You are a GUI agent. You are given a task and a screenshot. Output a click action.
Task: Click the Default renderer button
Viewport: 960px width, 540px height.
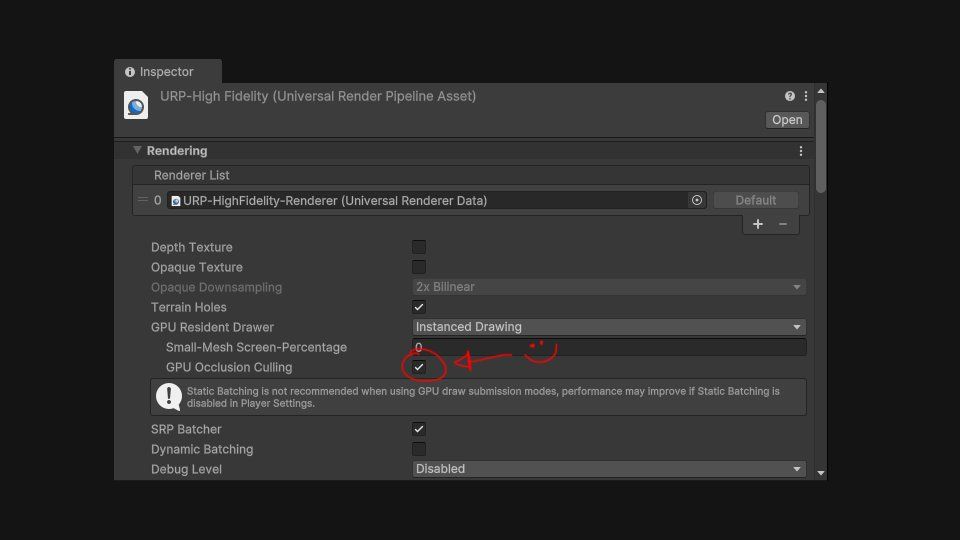coord(756,200)
